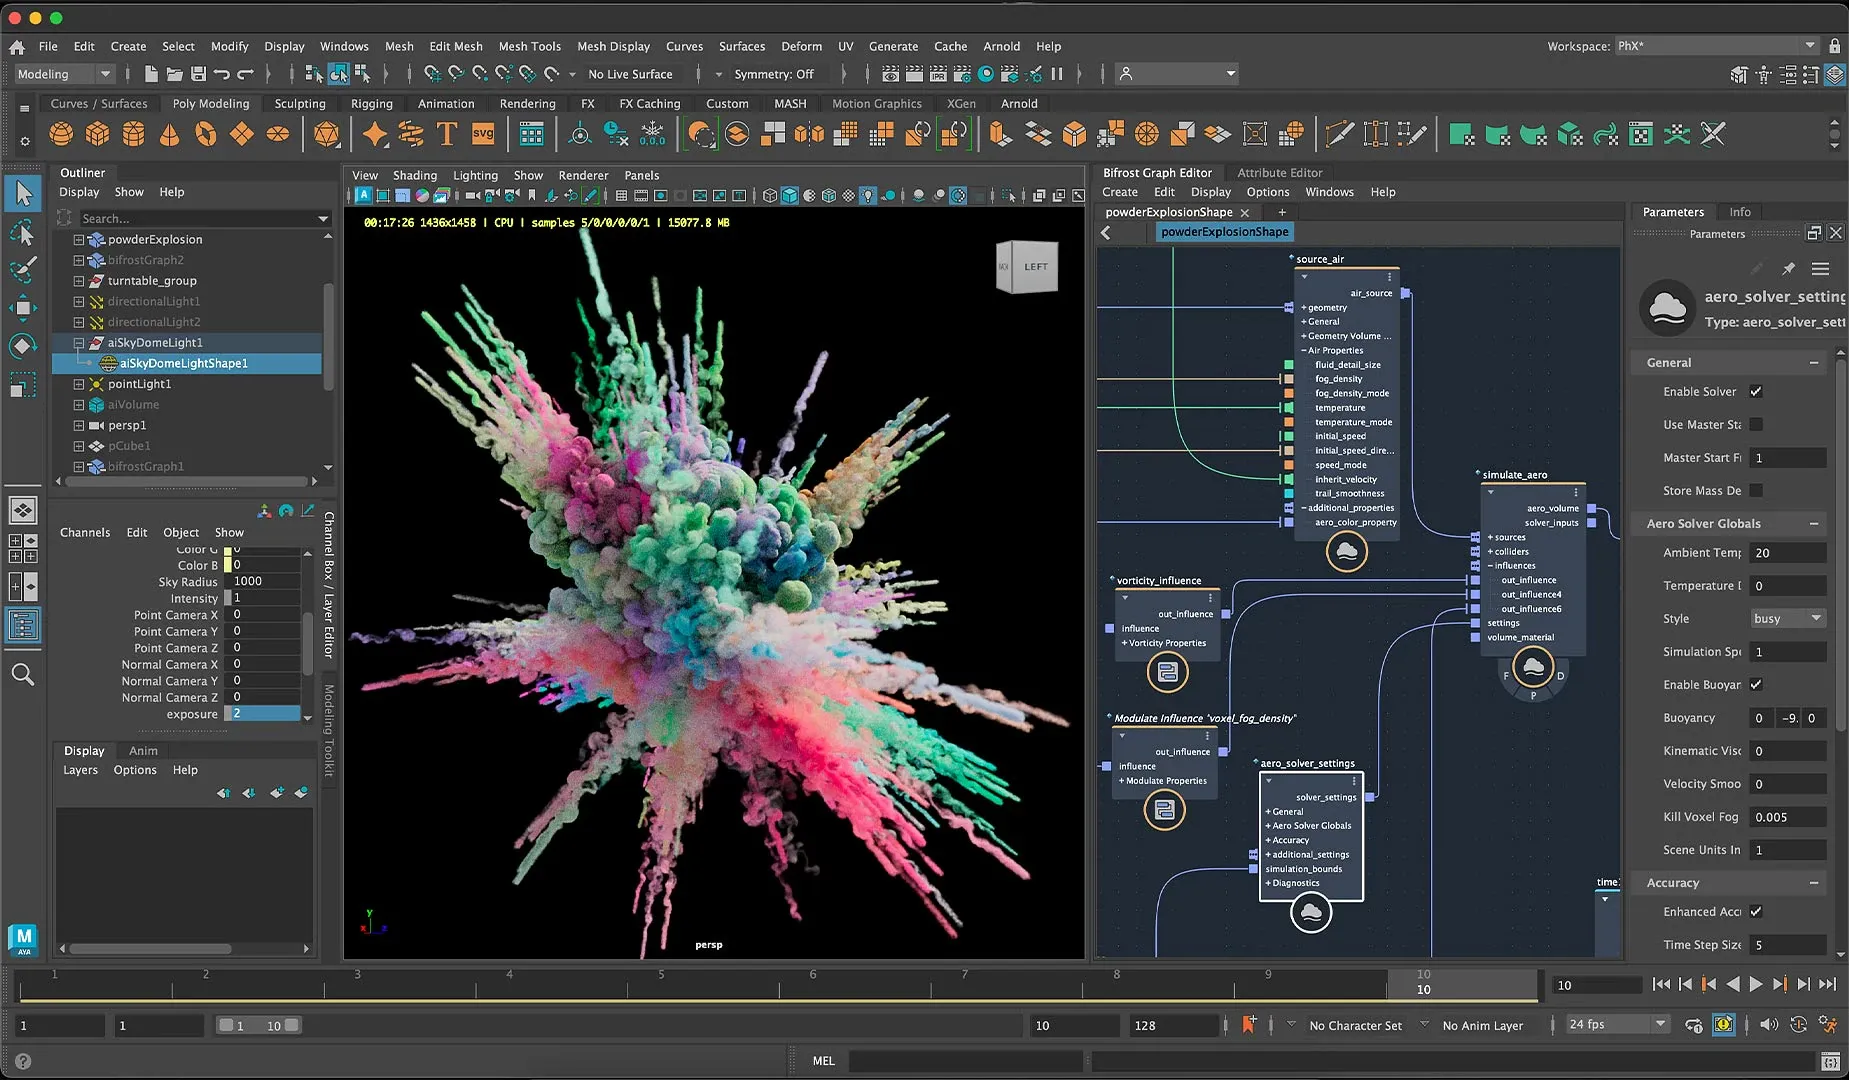The height and width of the screenshot is (1080, 1849).
Task: Create a platonic solid from the shelf
Action: (327, 133)
